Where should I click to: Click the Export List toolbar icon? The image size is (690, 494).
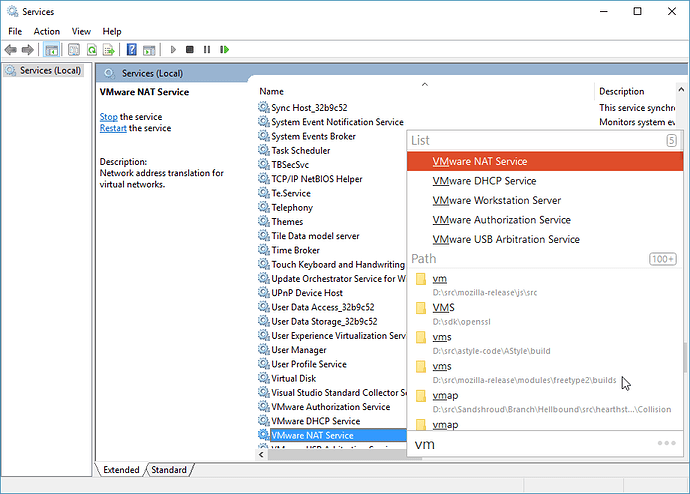109,50
